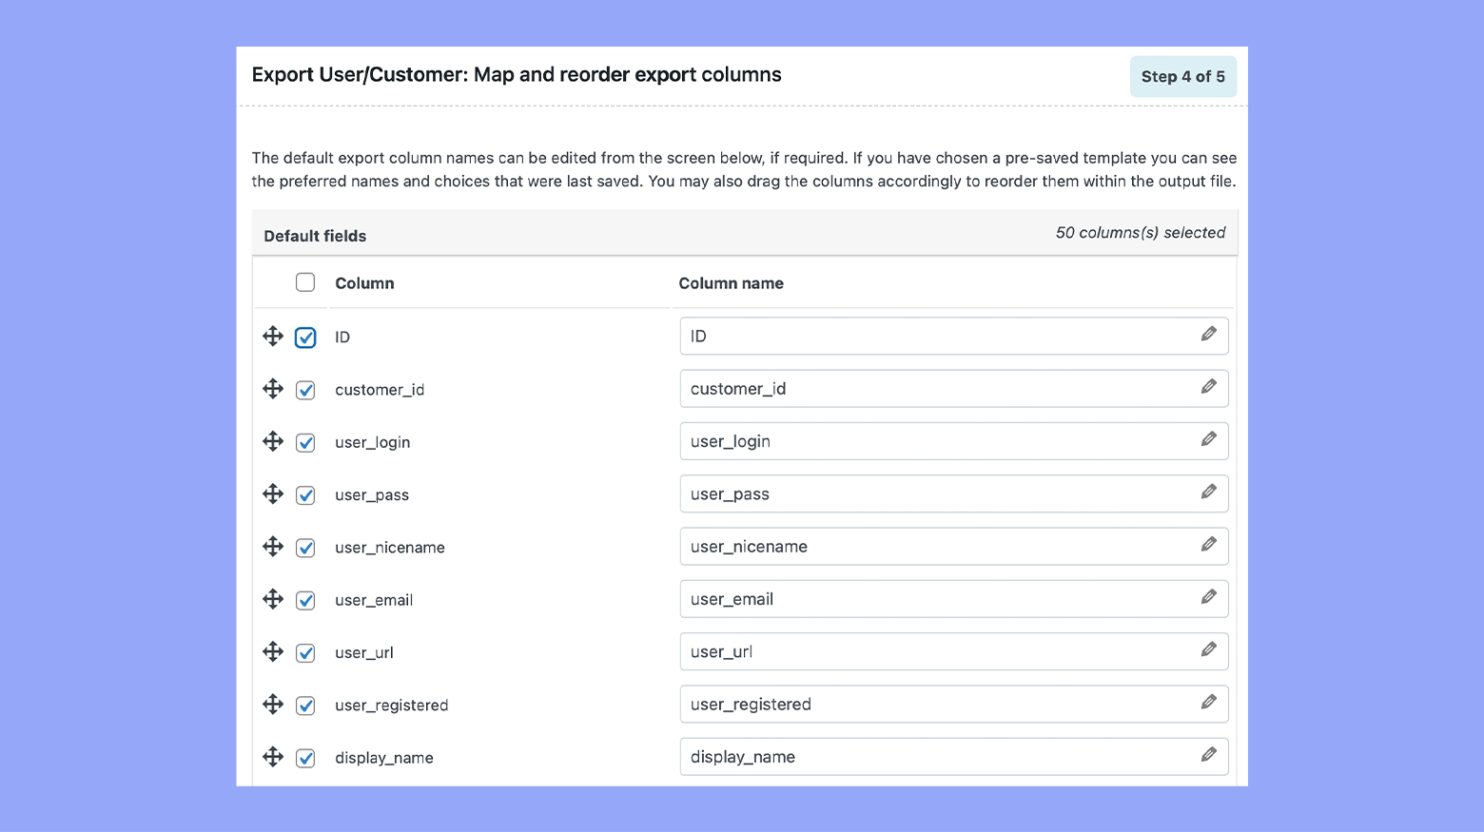Click the edit pencil for user_registered field
This screenshot has width=1484, height=832.
(1209, 701)
